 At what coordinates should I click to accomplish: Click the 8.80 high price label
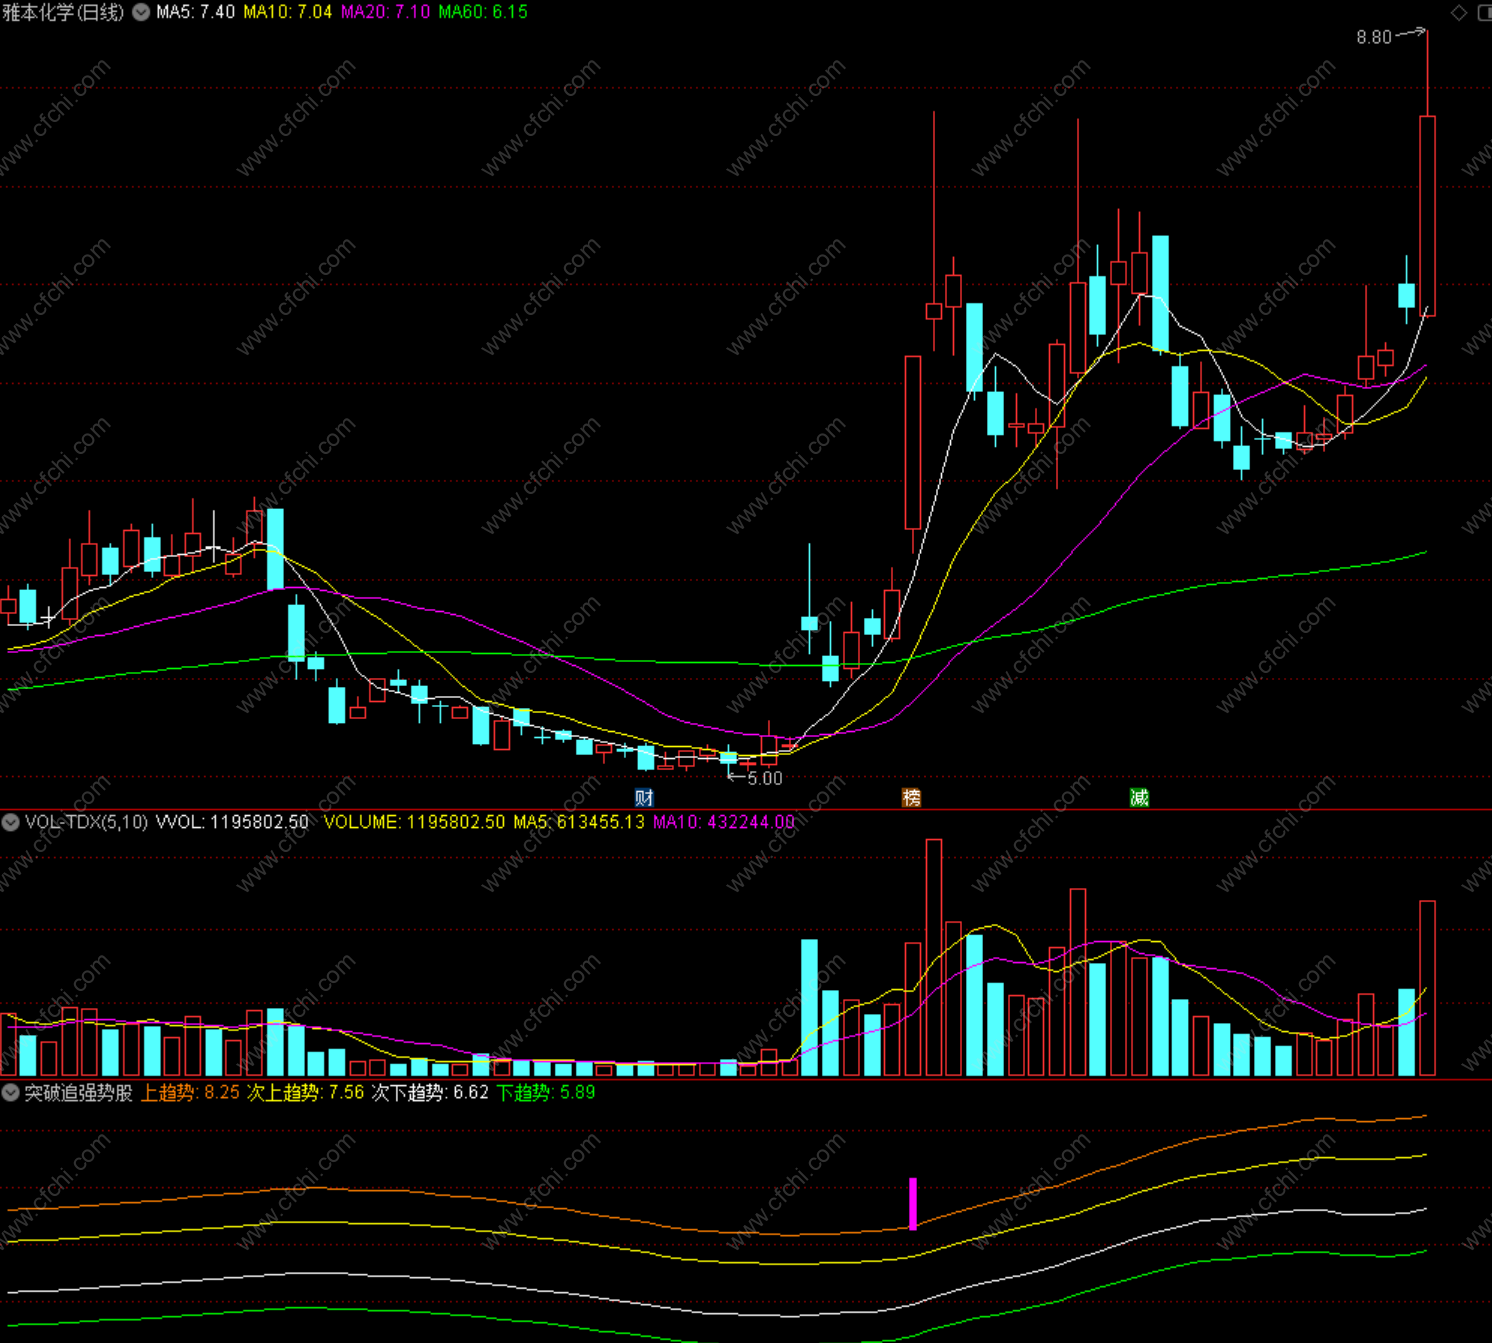1373,37
